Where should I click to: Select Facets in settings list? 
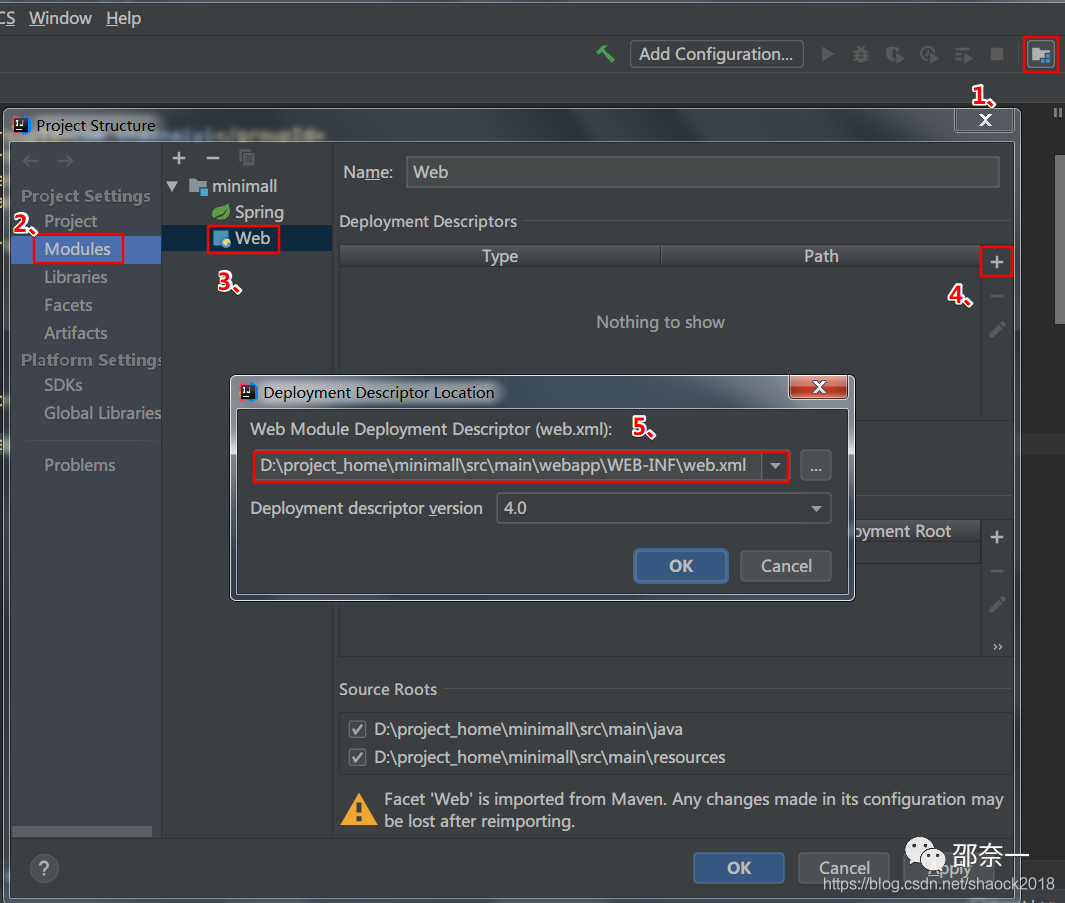point(68,305)
